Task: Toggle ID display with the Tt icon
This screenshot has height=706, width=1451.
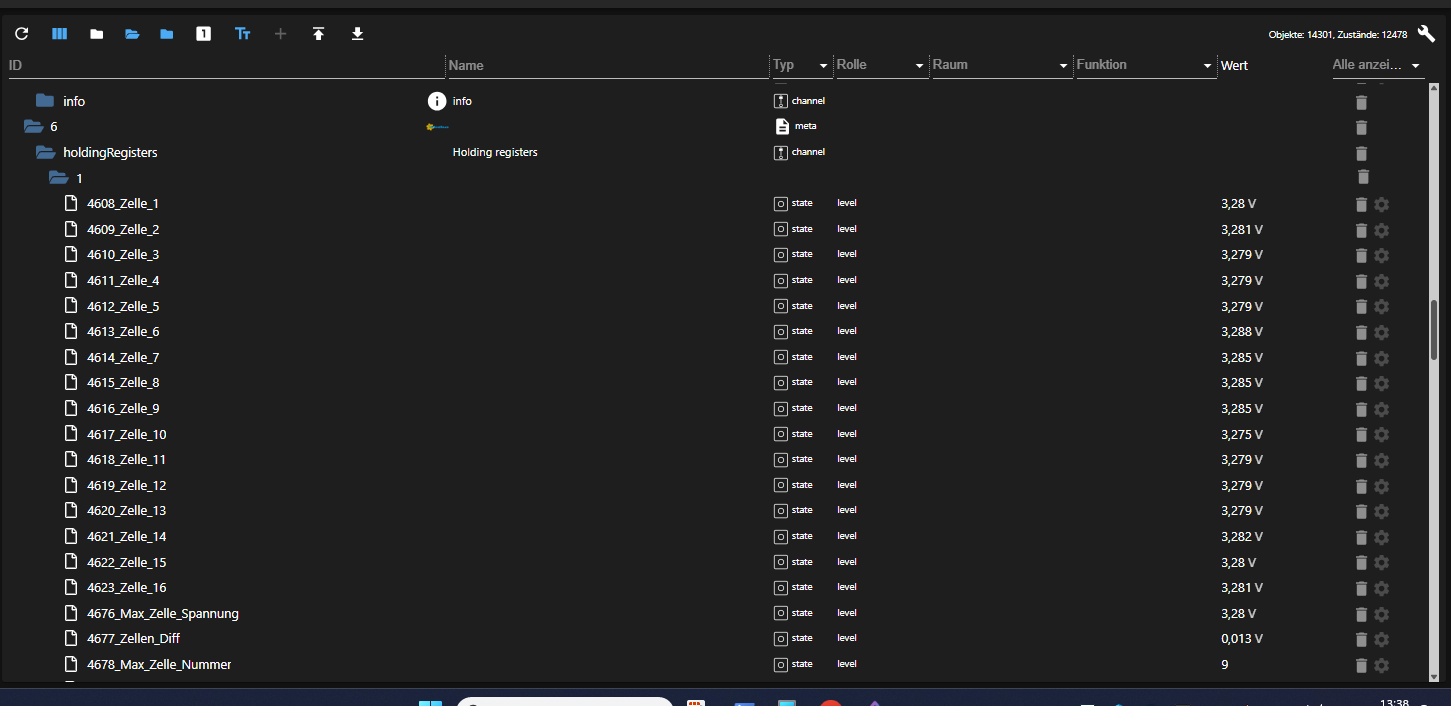Action: pos(242,33)
